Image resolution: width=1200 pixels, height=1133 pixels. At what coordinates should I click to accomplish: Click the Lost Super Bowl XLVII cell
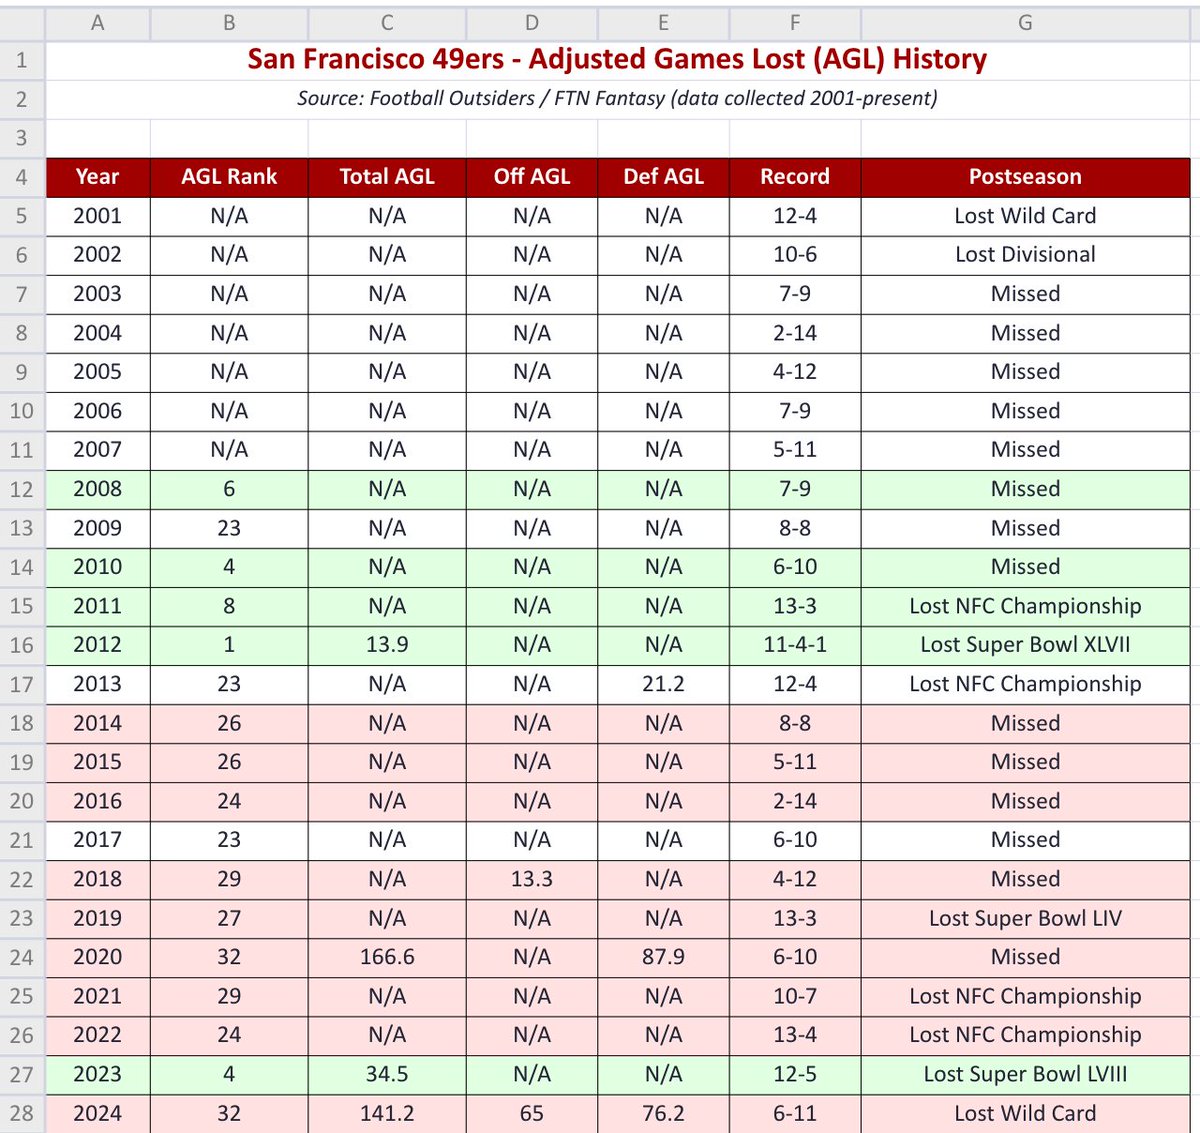click(1025, 645)
